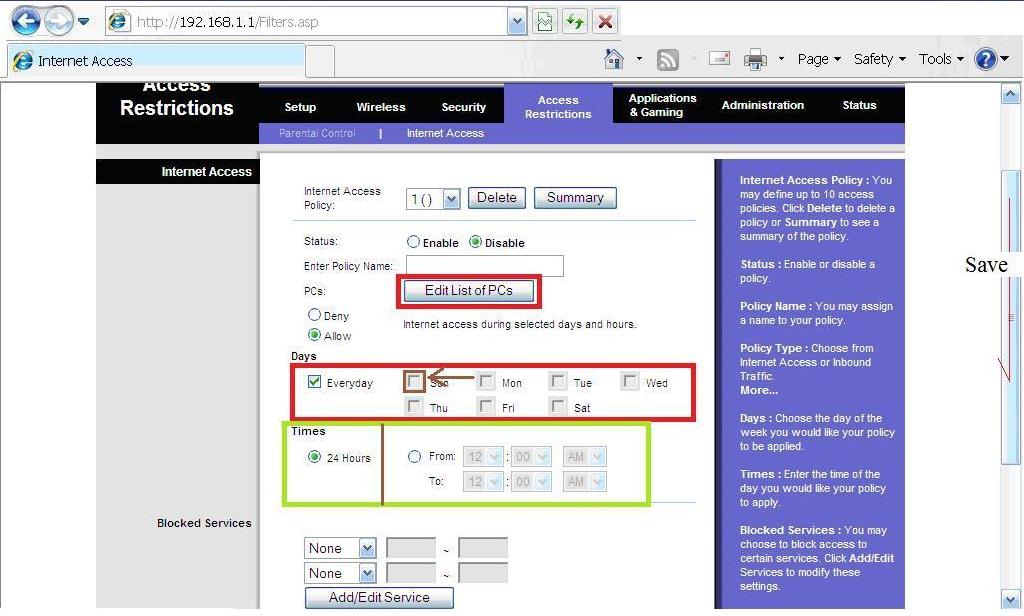
Task: Open the first Blocked Services None dropdown
Action: pyautogui.click(x=340, y=548)
